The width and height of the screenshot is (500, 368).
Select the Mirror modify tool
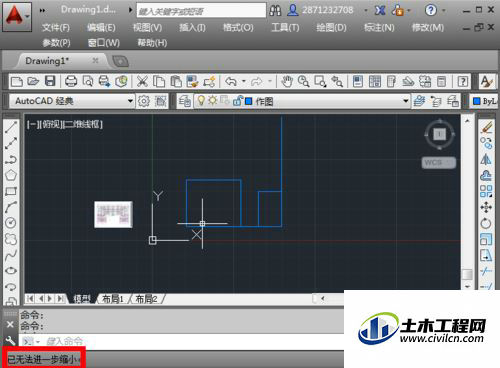[x=486, y=159]
